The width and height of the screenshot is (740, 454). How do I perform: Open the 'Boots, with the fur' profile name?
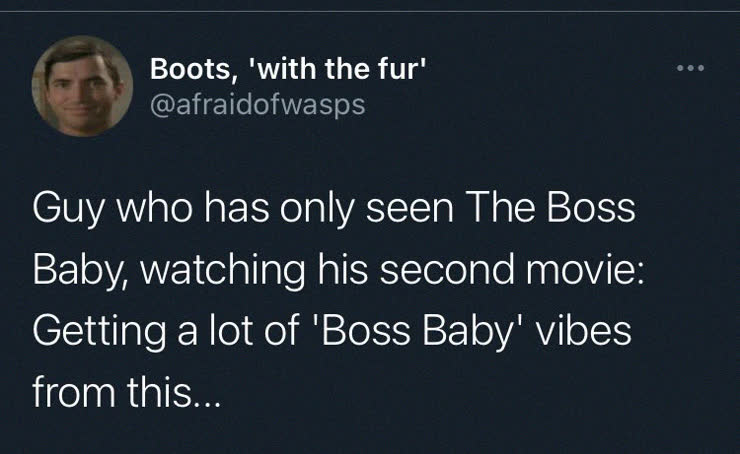(288, 69)
